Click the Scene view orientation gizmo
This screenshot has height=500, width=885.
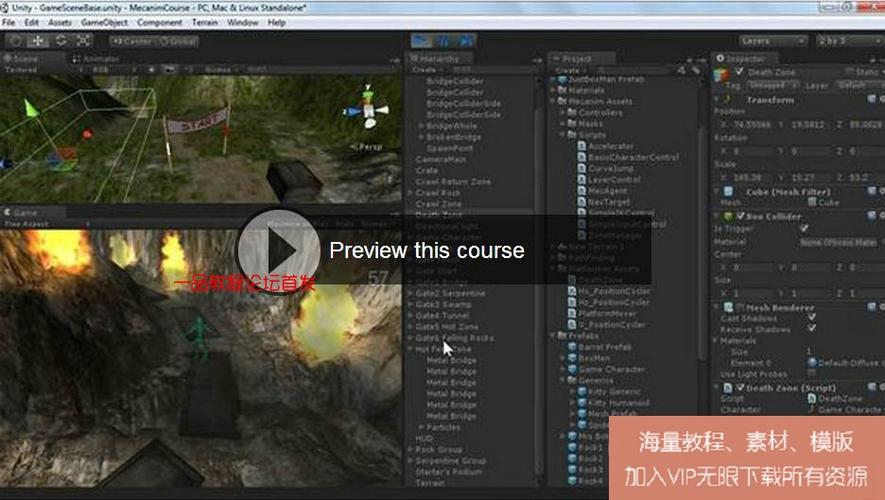click(368, 108)
